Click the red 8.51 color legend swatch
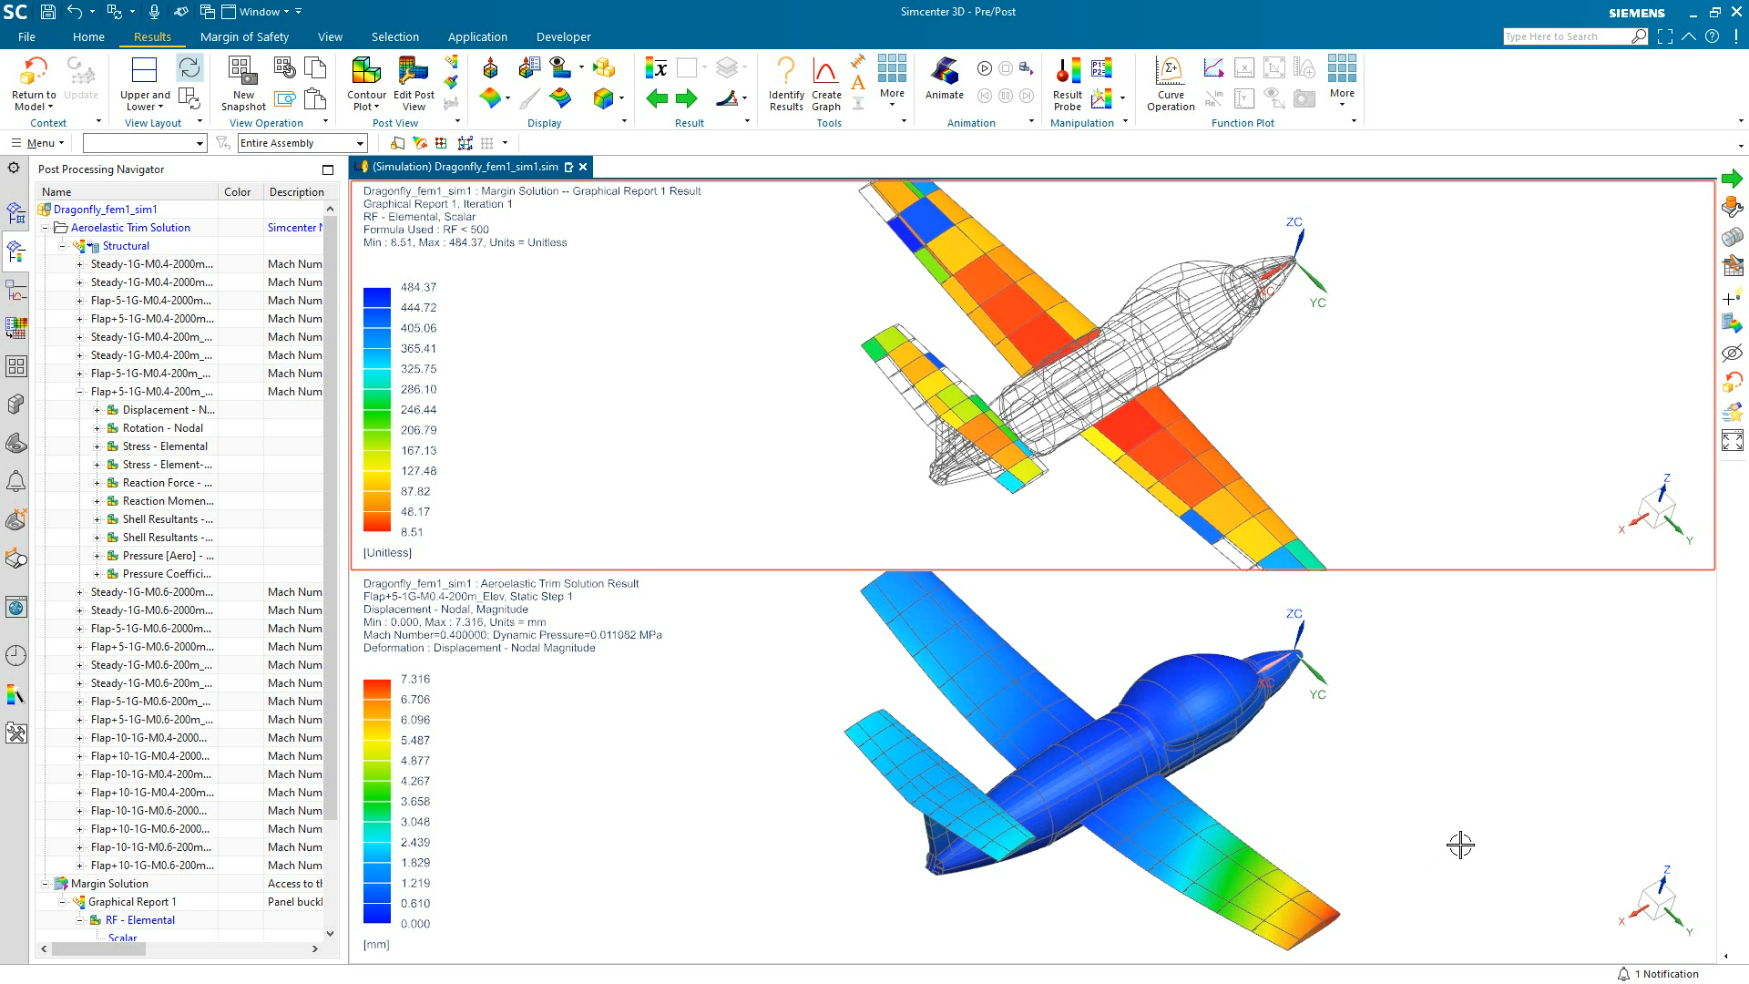 (377, 522)
